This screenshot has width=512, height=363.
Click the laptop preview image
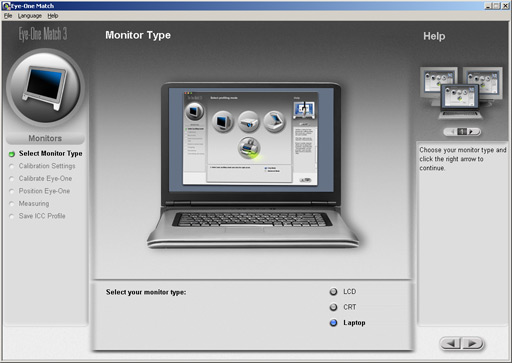252,165
